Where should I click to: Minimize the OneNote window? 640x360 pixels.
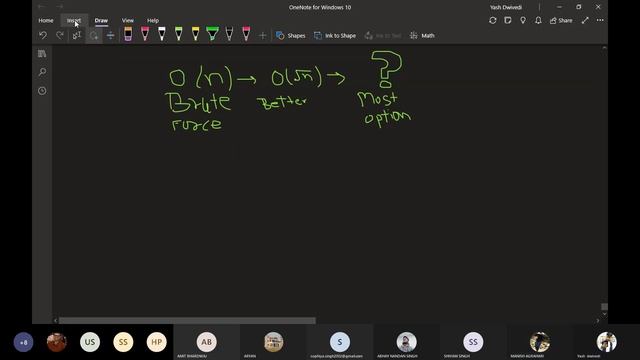(559, 7)
